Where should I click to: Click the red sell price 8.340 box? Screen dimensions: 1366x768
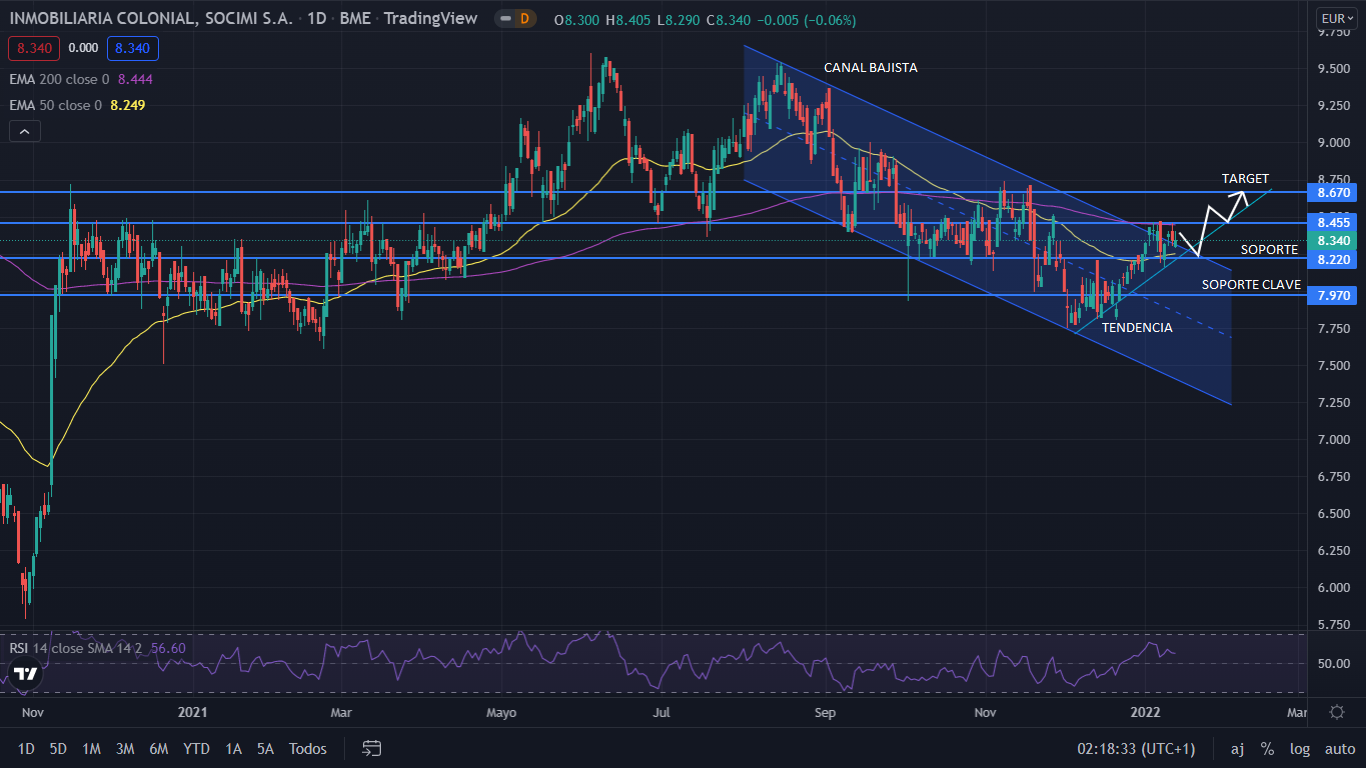click(34, 48)
